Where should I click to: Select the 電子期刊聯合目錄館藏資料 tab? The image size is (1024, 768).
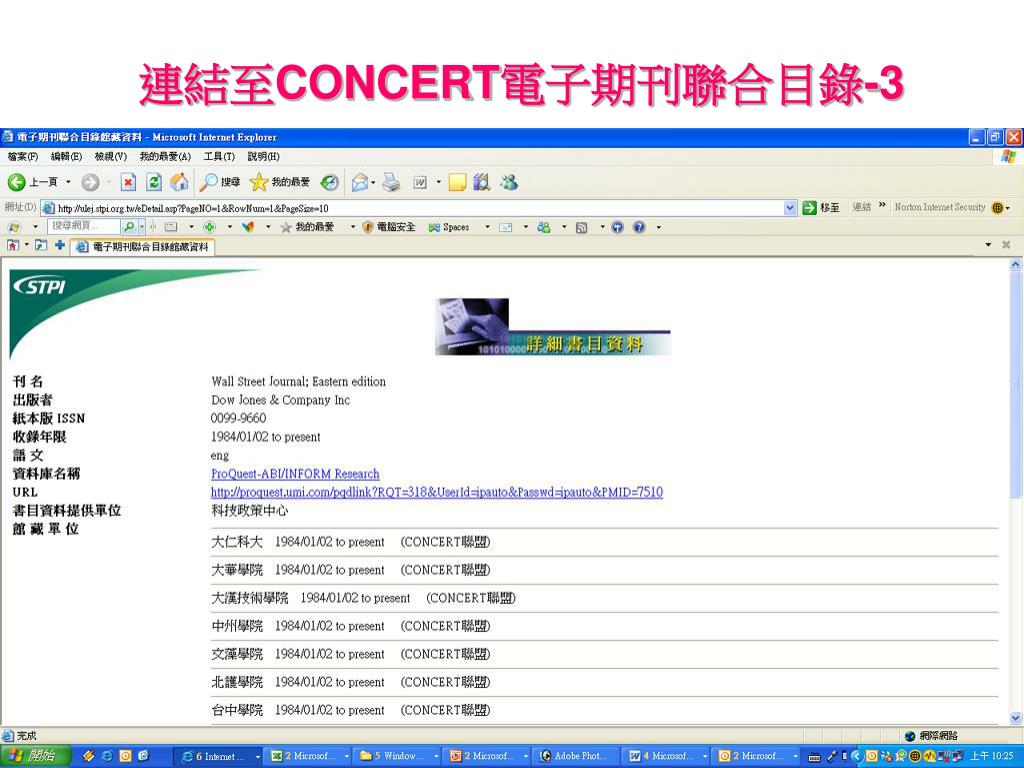coord(143,247)
